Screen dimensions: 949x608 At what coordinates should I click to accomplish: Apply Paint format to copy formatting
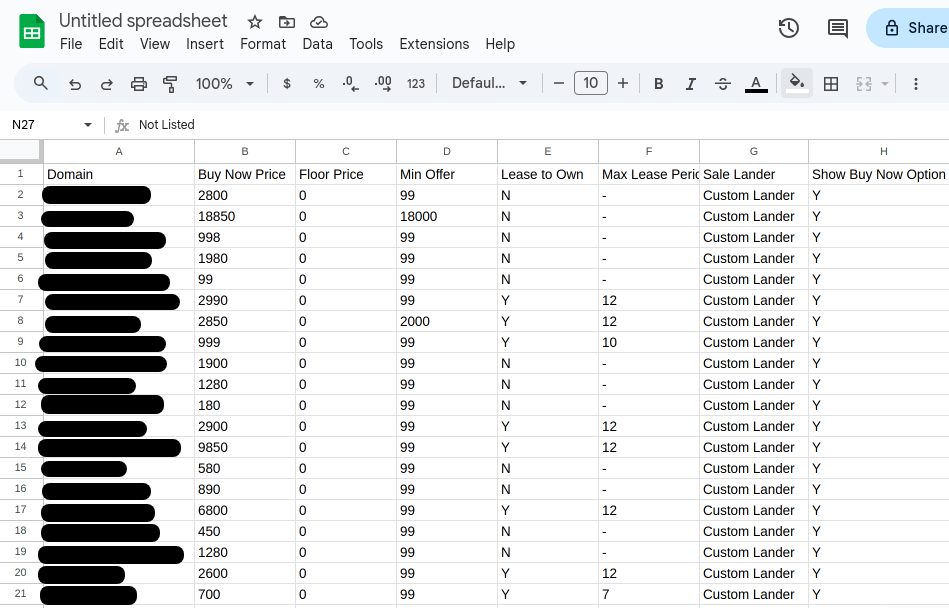pyautogui.click(x=170, y=84)
